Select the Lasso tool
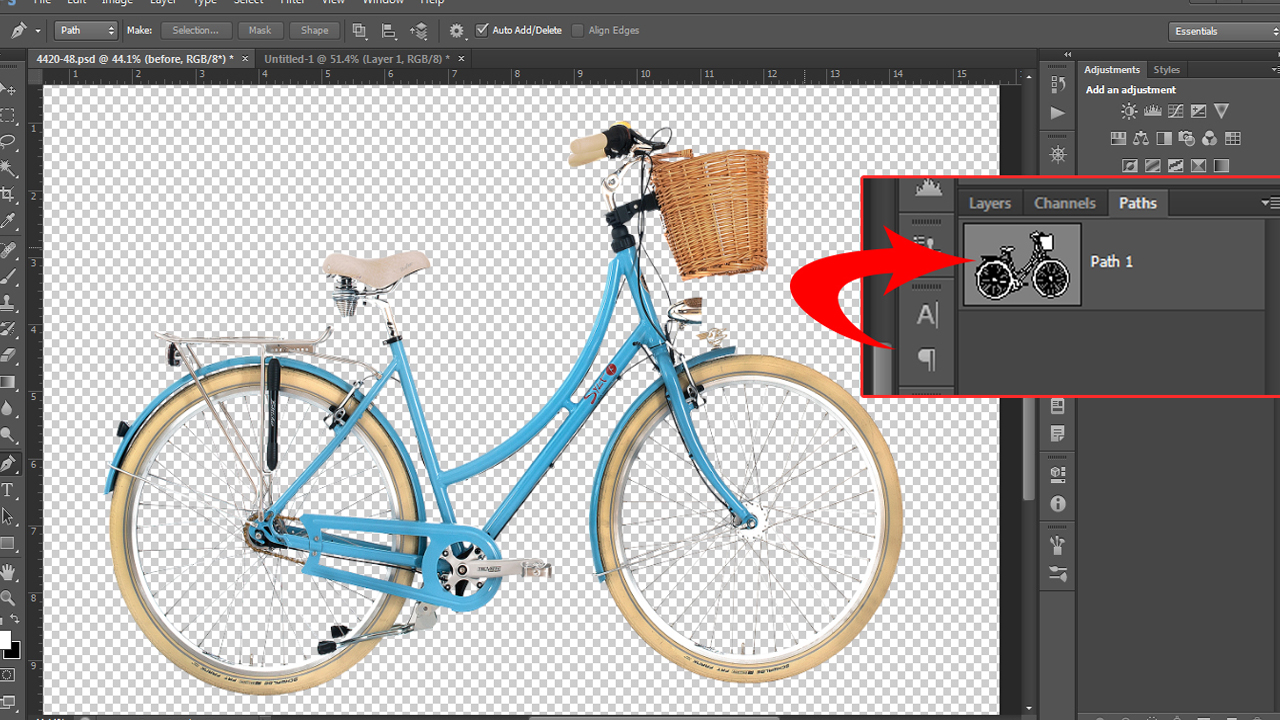This screenshot has height=720, width=1280. [x=8, y=142]
